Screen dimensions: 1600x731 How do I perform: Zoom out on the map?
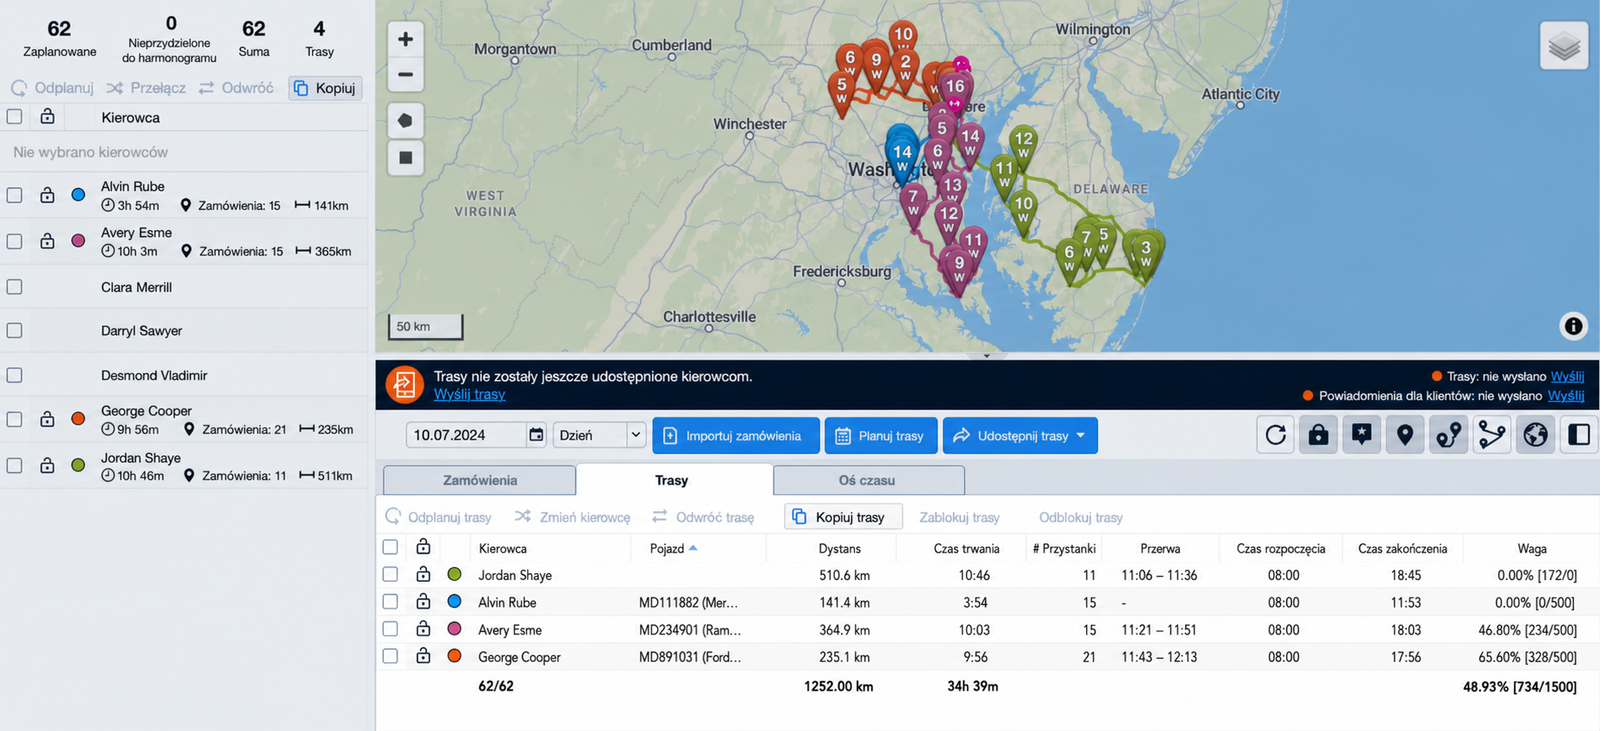click(x=405, y=74)
